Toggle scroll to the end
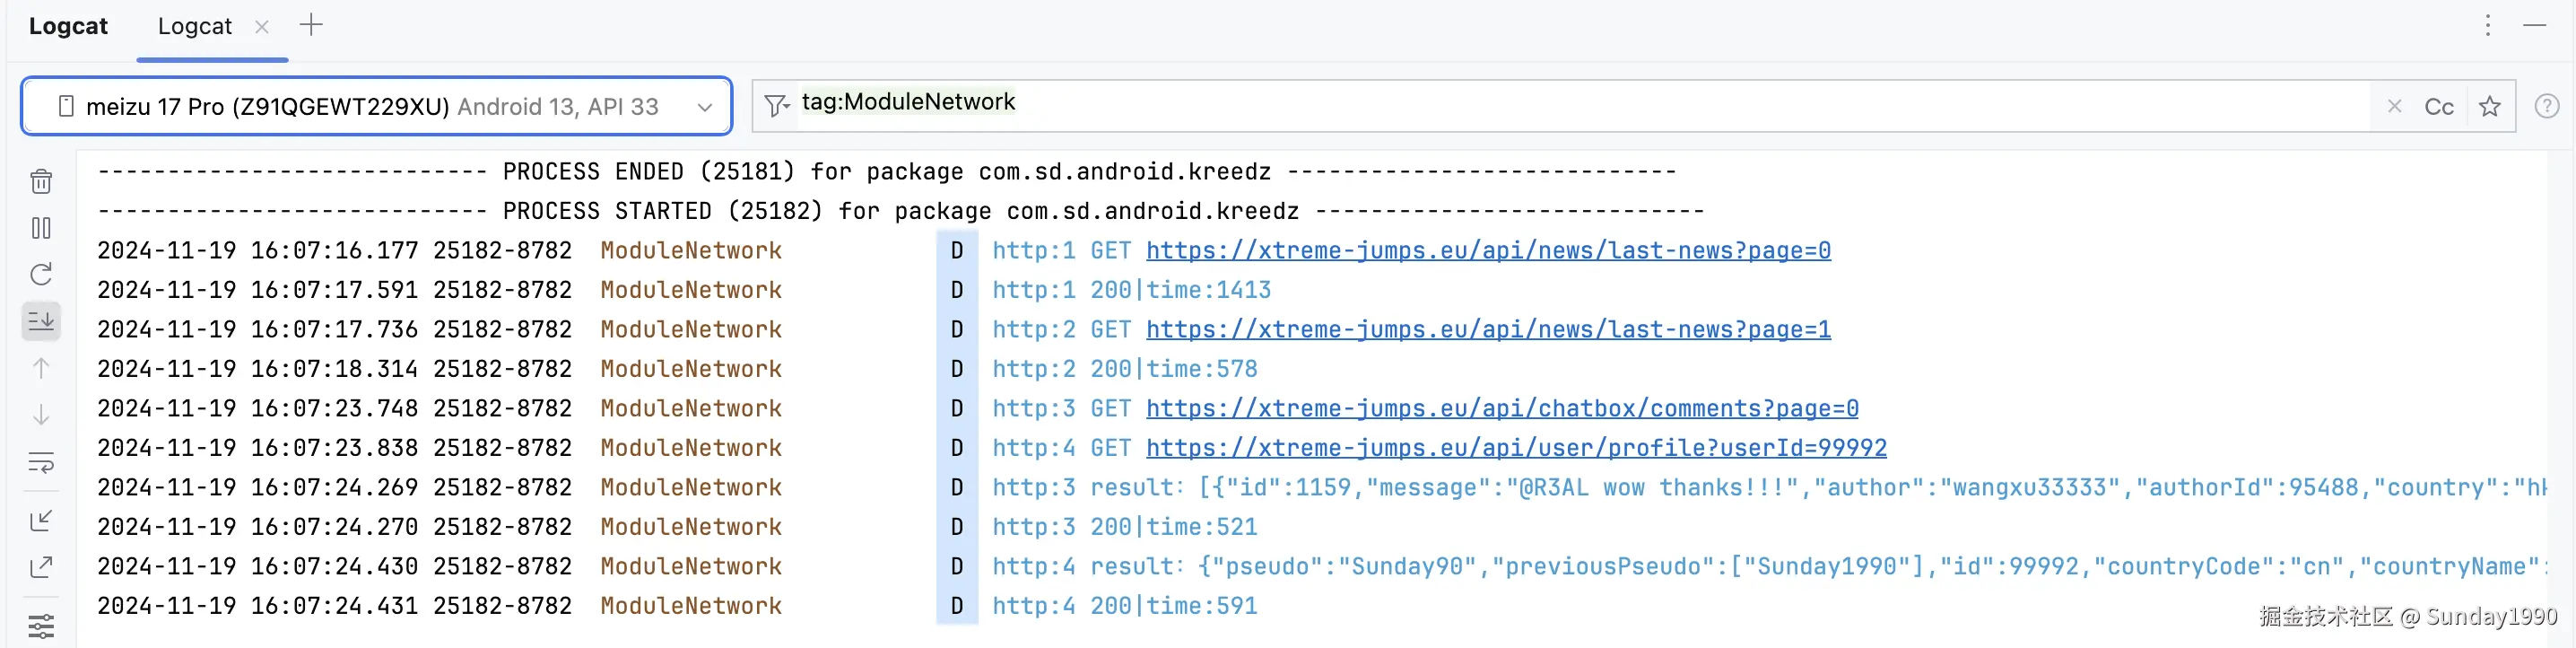This screenshot has height=648, width=2576. (x=41, y=321)
